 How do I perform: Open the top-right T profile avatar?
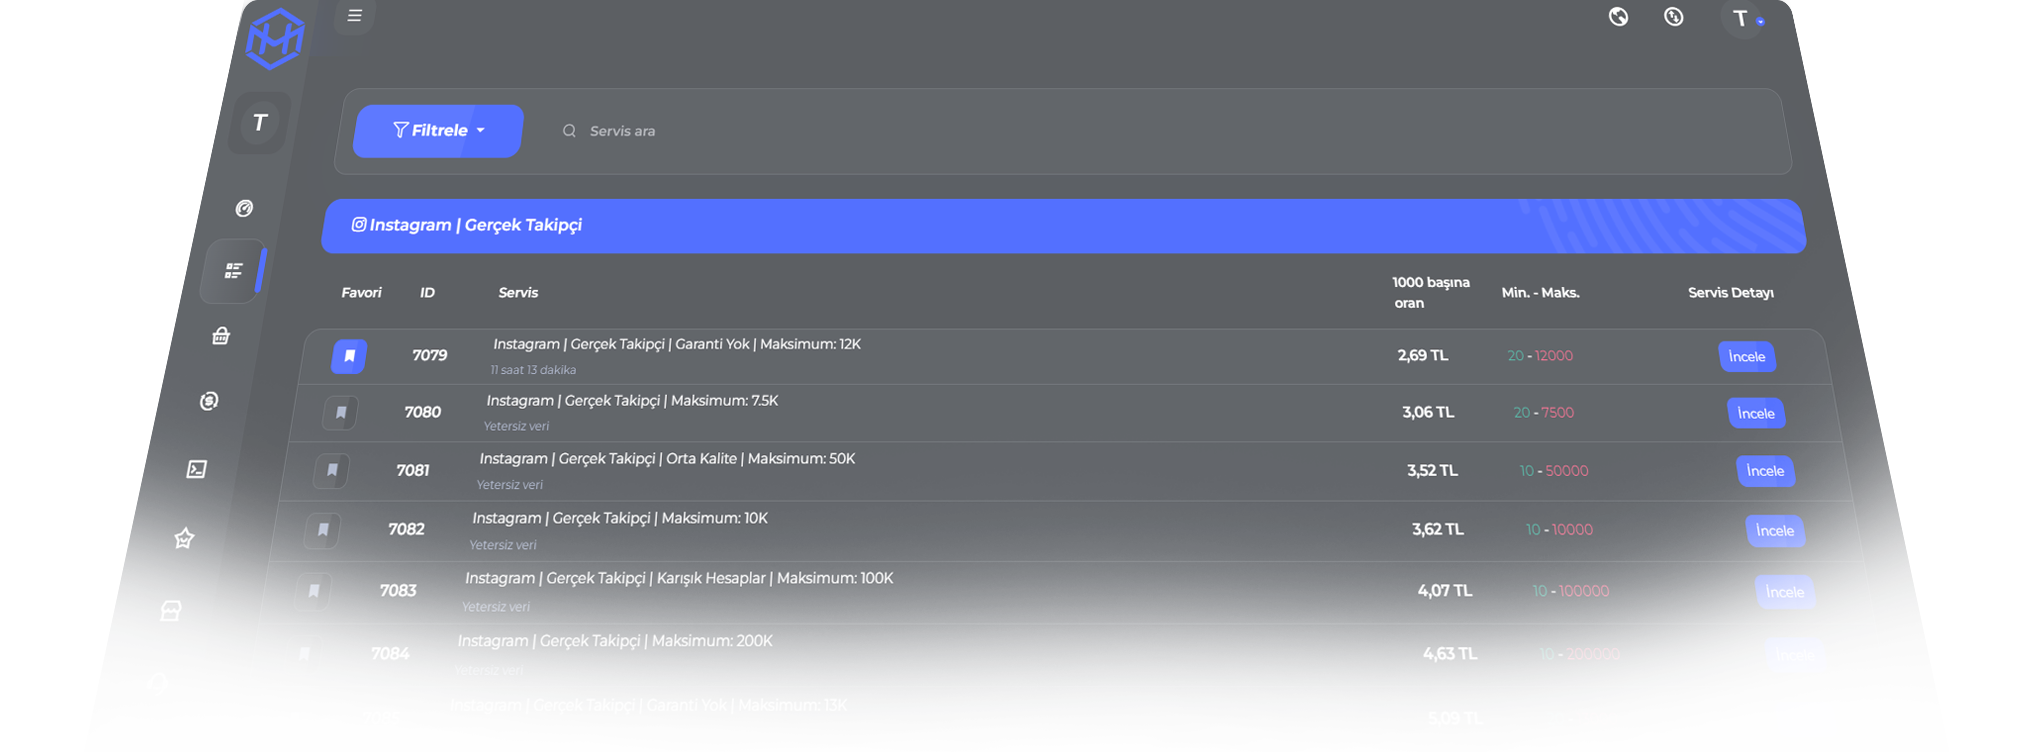coord(1741,19)
